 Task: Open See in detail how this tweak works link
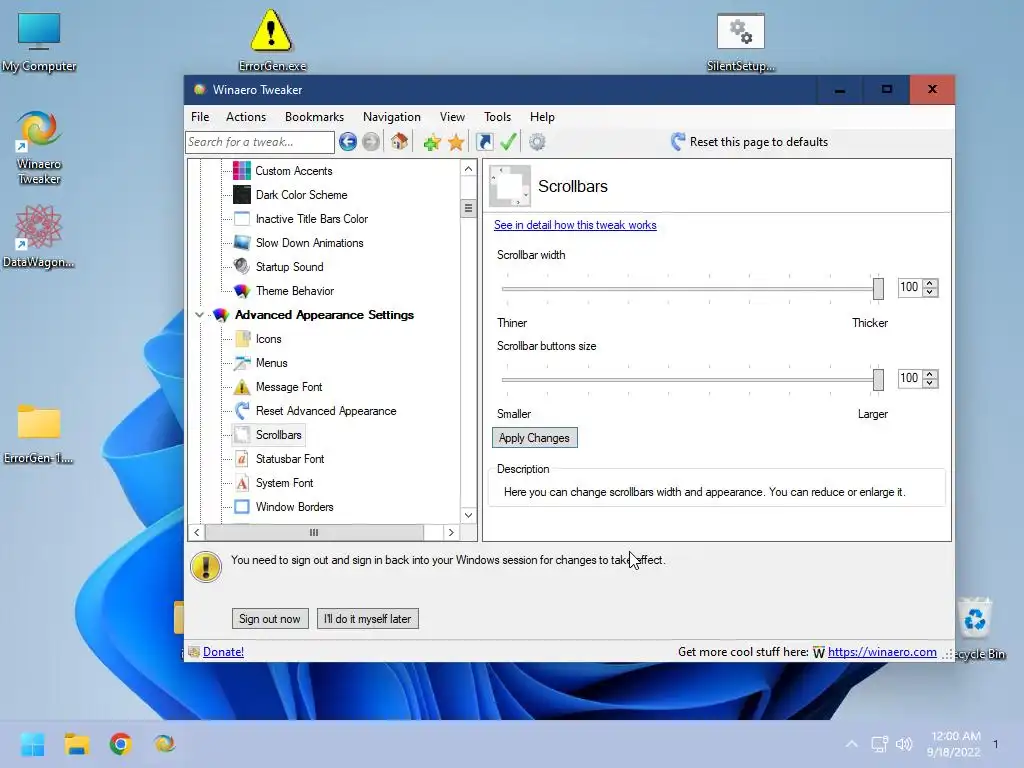pyautogui.click(x=575, y=225)
